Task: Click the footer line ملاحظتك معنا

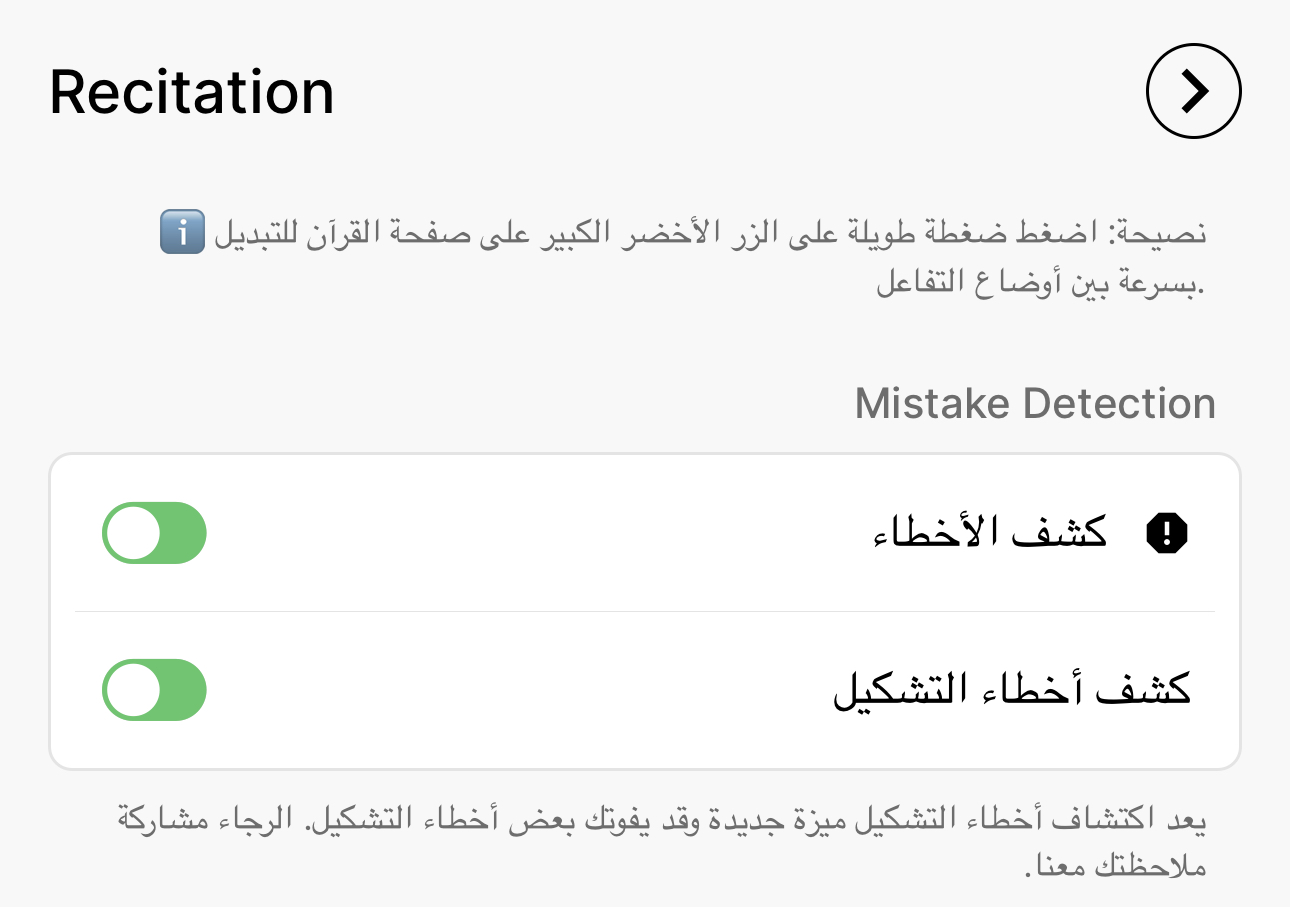Action: [1114, 865]
